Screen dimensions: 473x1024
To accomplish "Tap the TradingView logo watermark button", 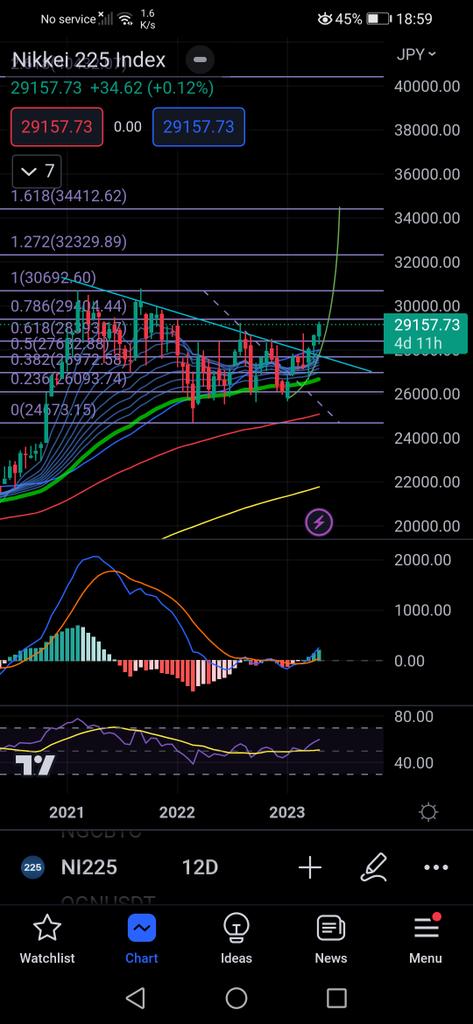I will (x=34, y=765).
